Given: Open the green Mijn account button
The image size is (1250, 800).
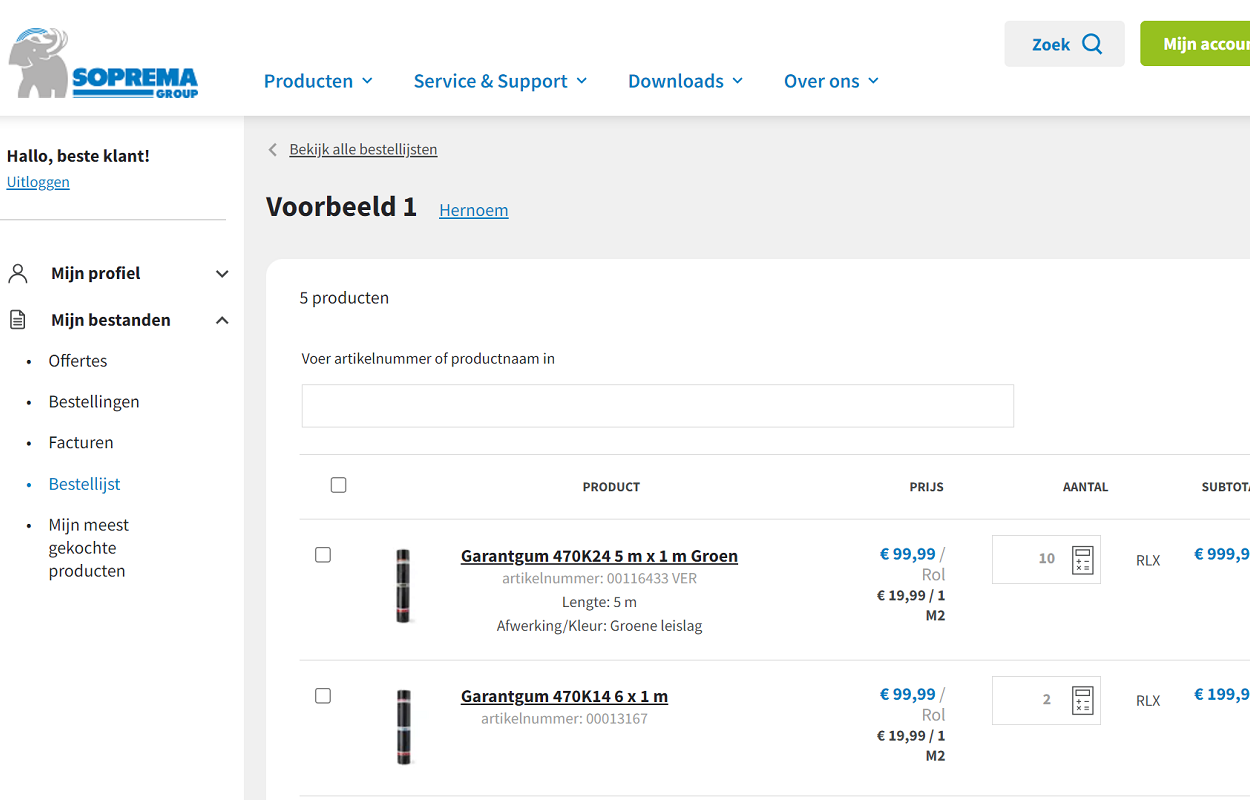Looking at the screenshot, I should [x=1195, y=44].
